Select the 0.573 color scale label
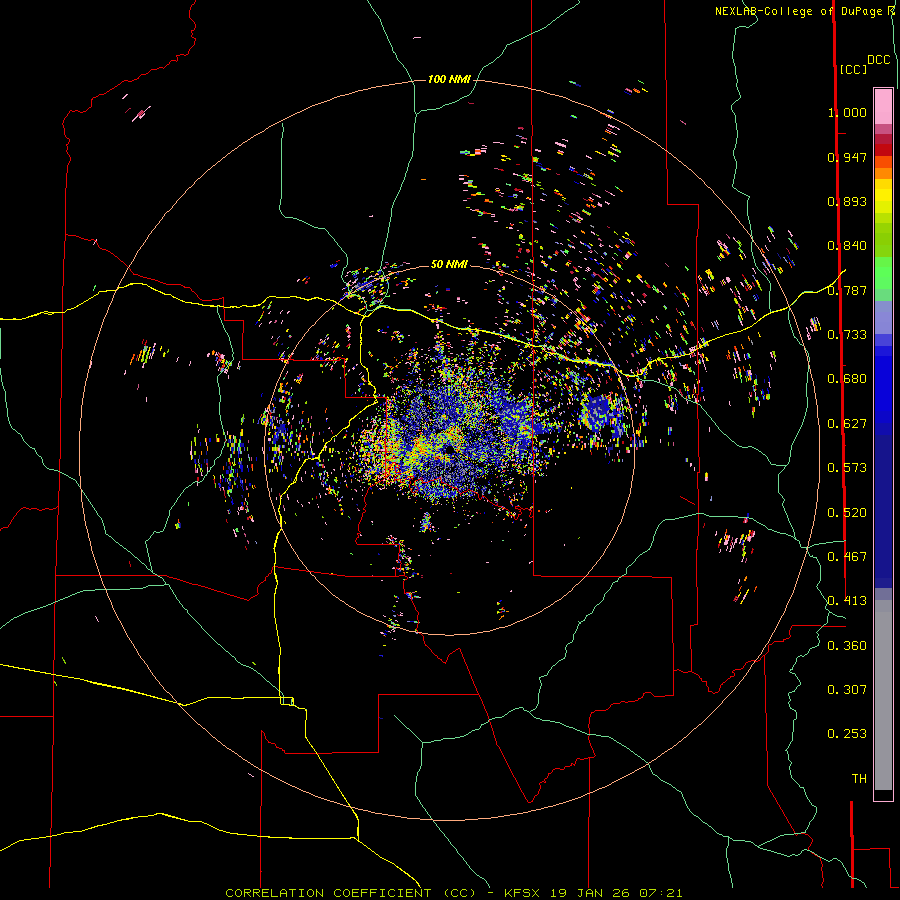900x900 pixels. pos(847,468)
